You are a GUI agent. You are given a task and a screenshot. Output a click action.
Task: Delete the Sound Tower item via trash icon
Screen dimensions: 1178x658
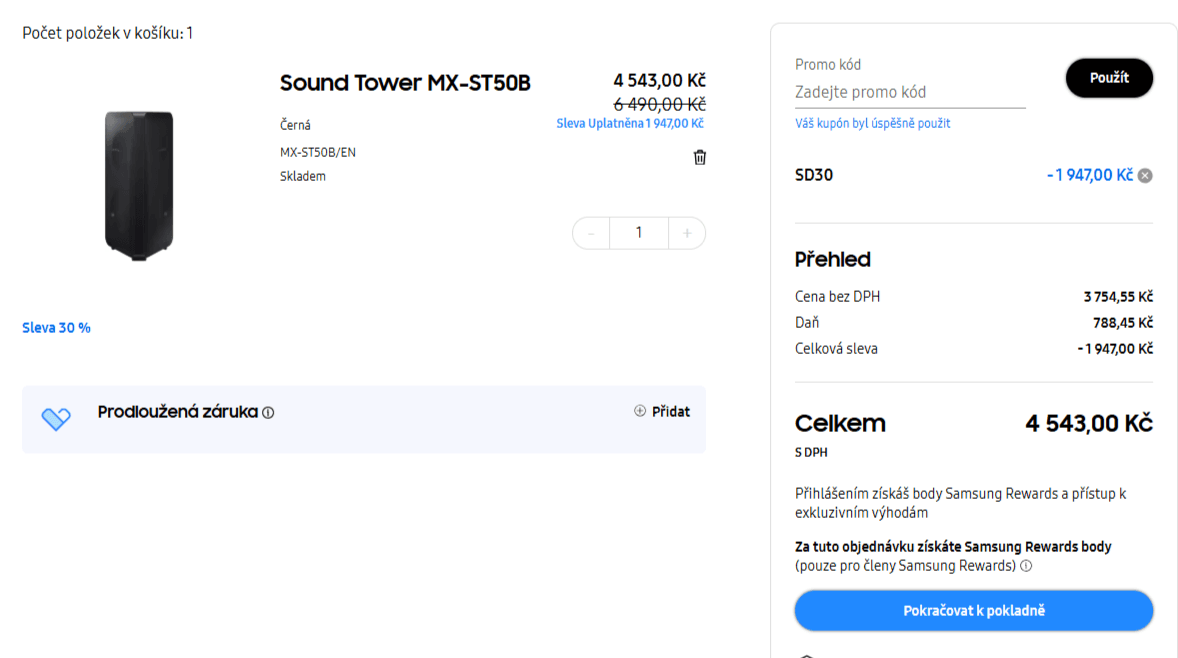(699, 157)
